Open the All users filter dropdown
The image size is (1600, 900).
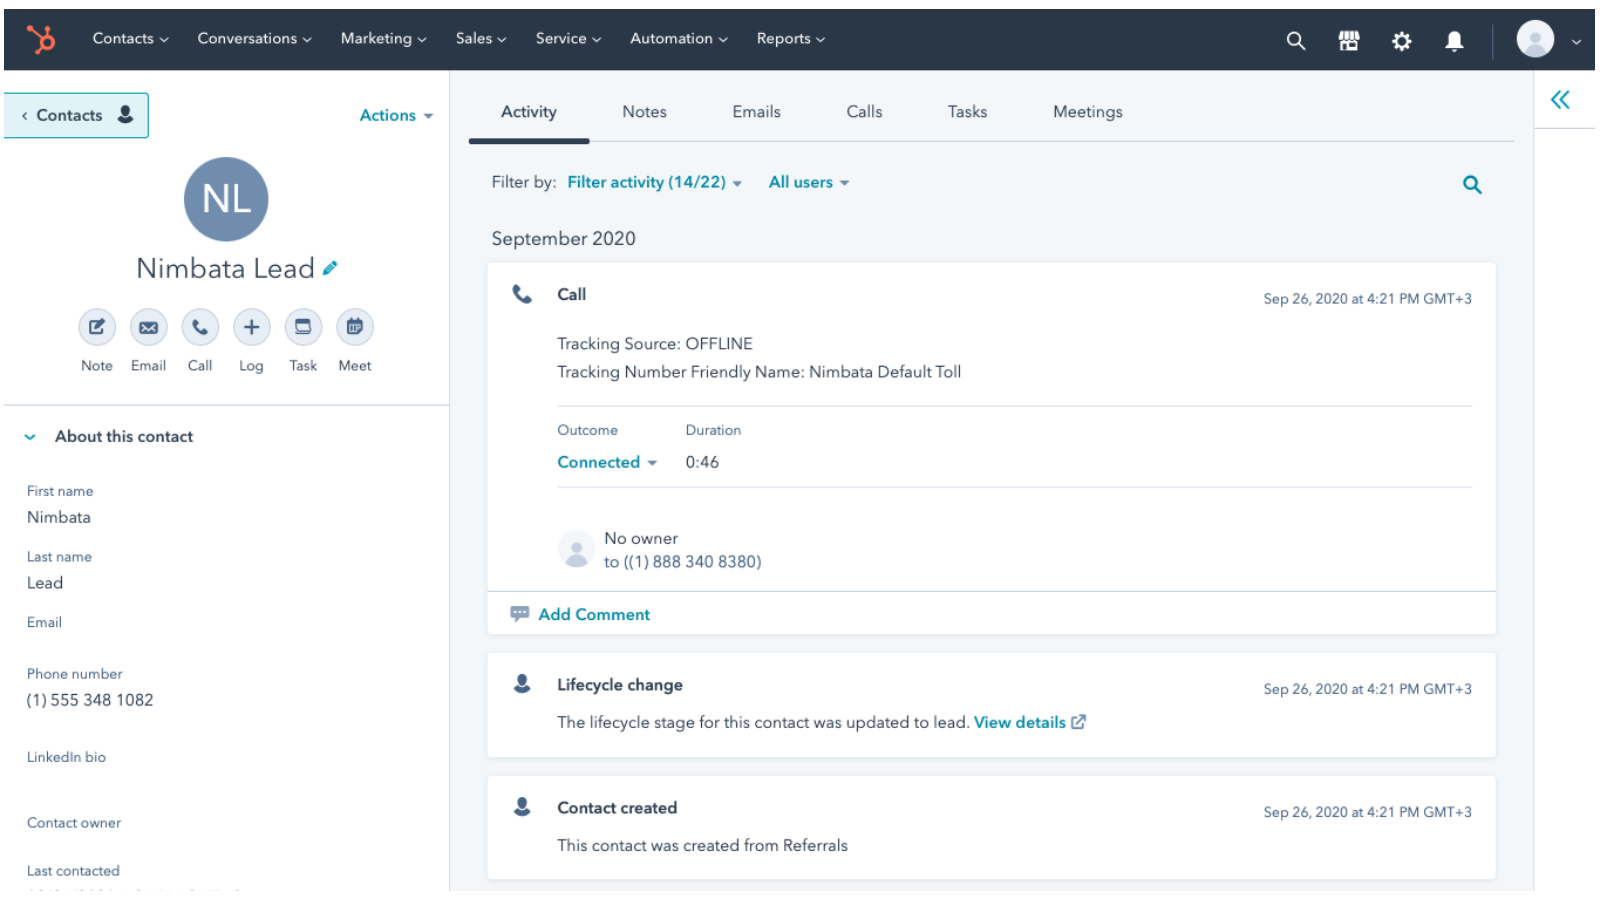click(808, 182)
